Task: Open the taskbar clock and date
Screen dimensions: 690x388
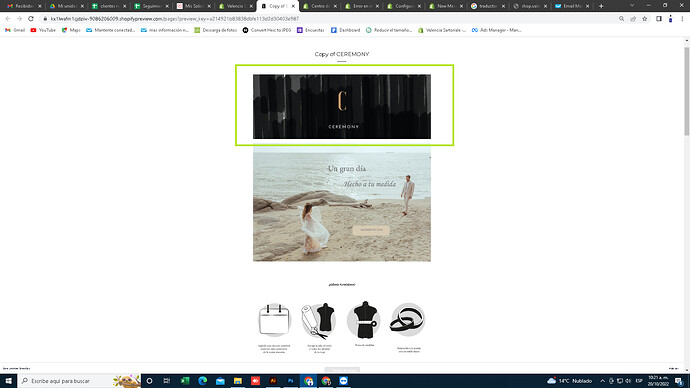Action: click(x=657, y=381)
